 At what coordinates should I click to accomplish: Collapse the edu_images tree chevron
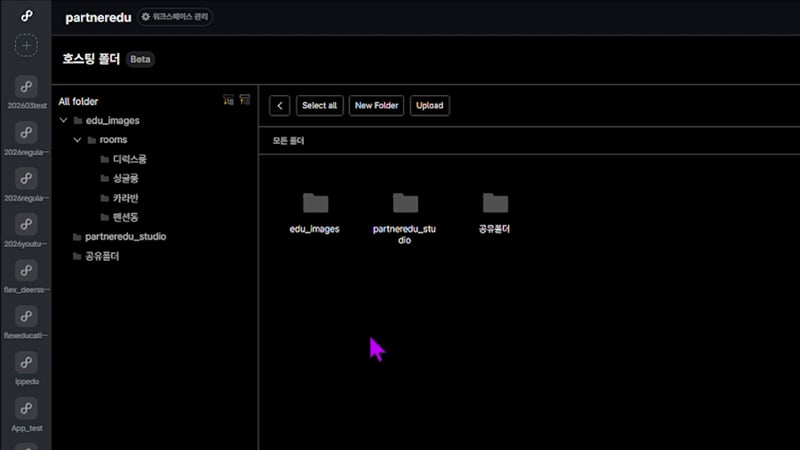point(64,120)
